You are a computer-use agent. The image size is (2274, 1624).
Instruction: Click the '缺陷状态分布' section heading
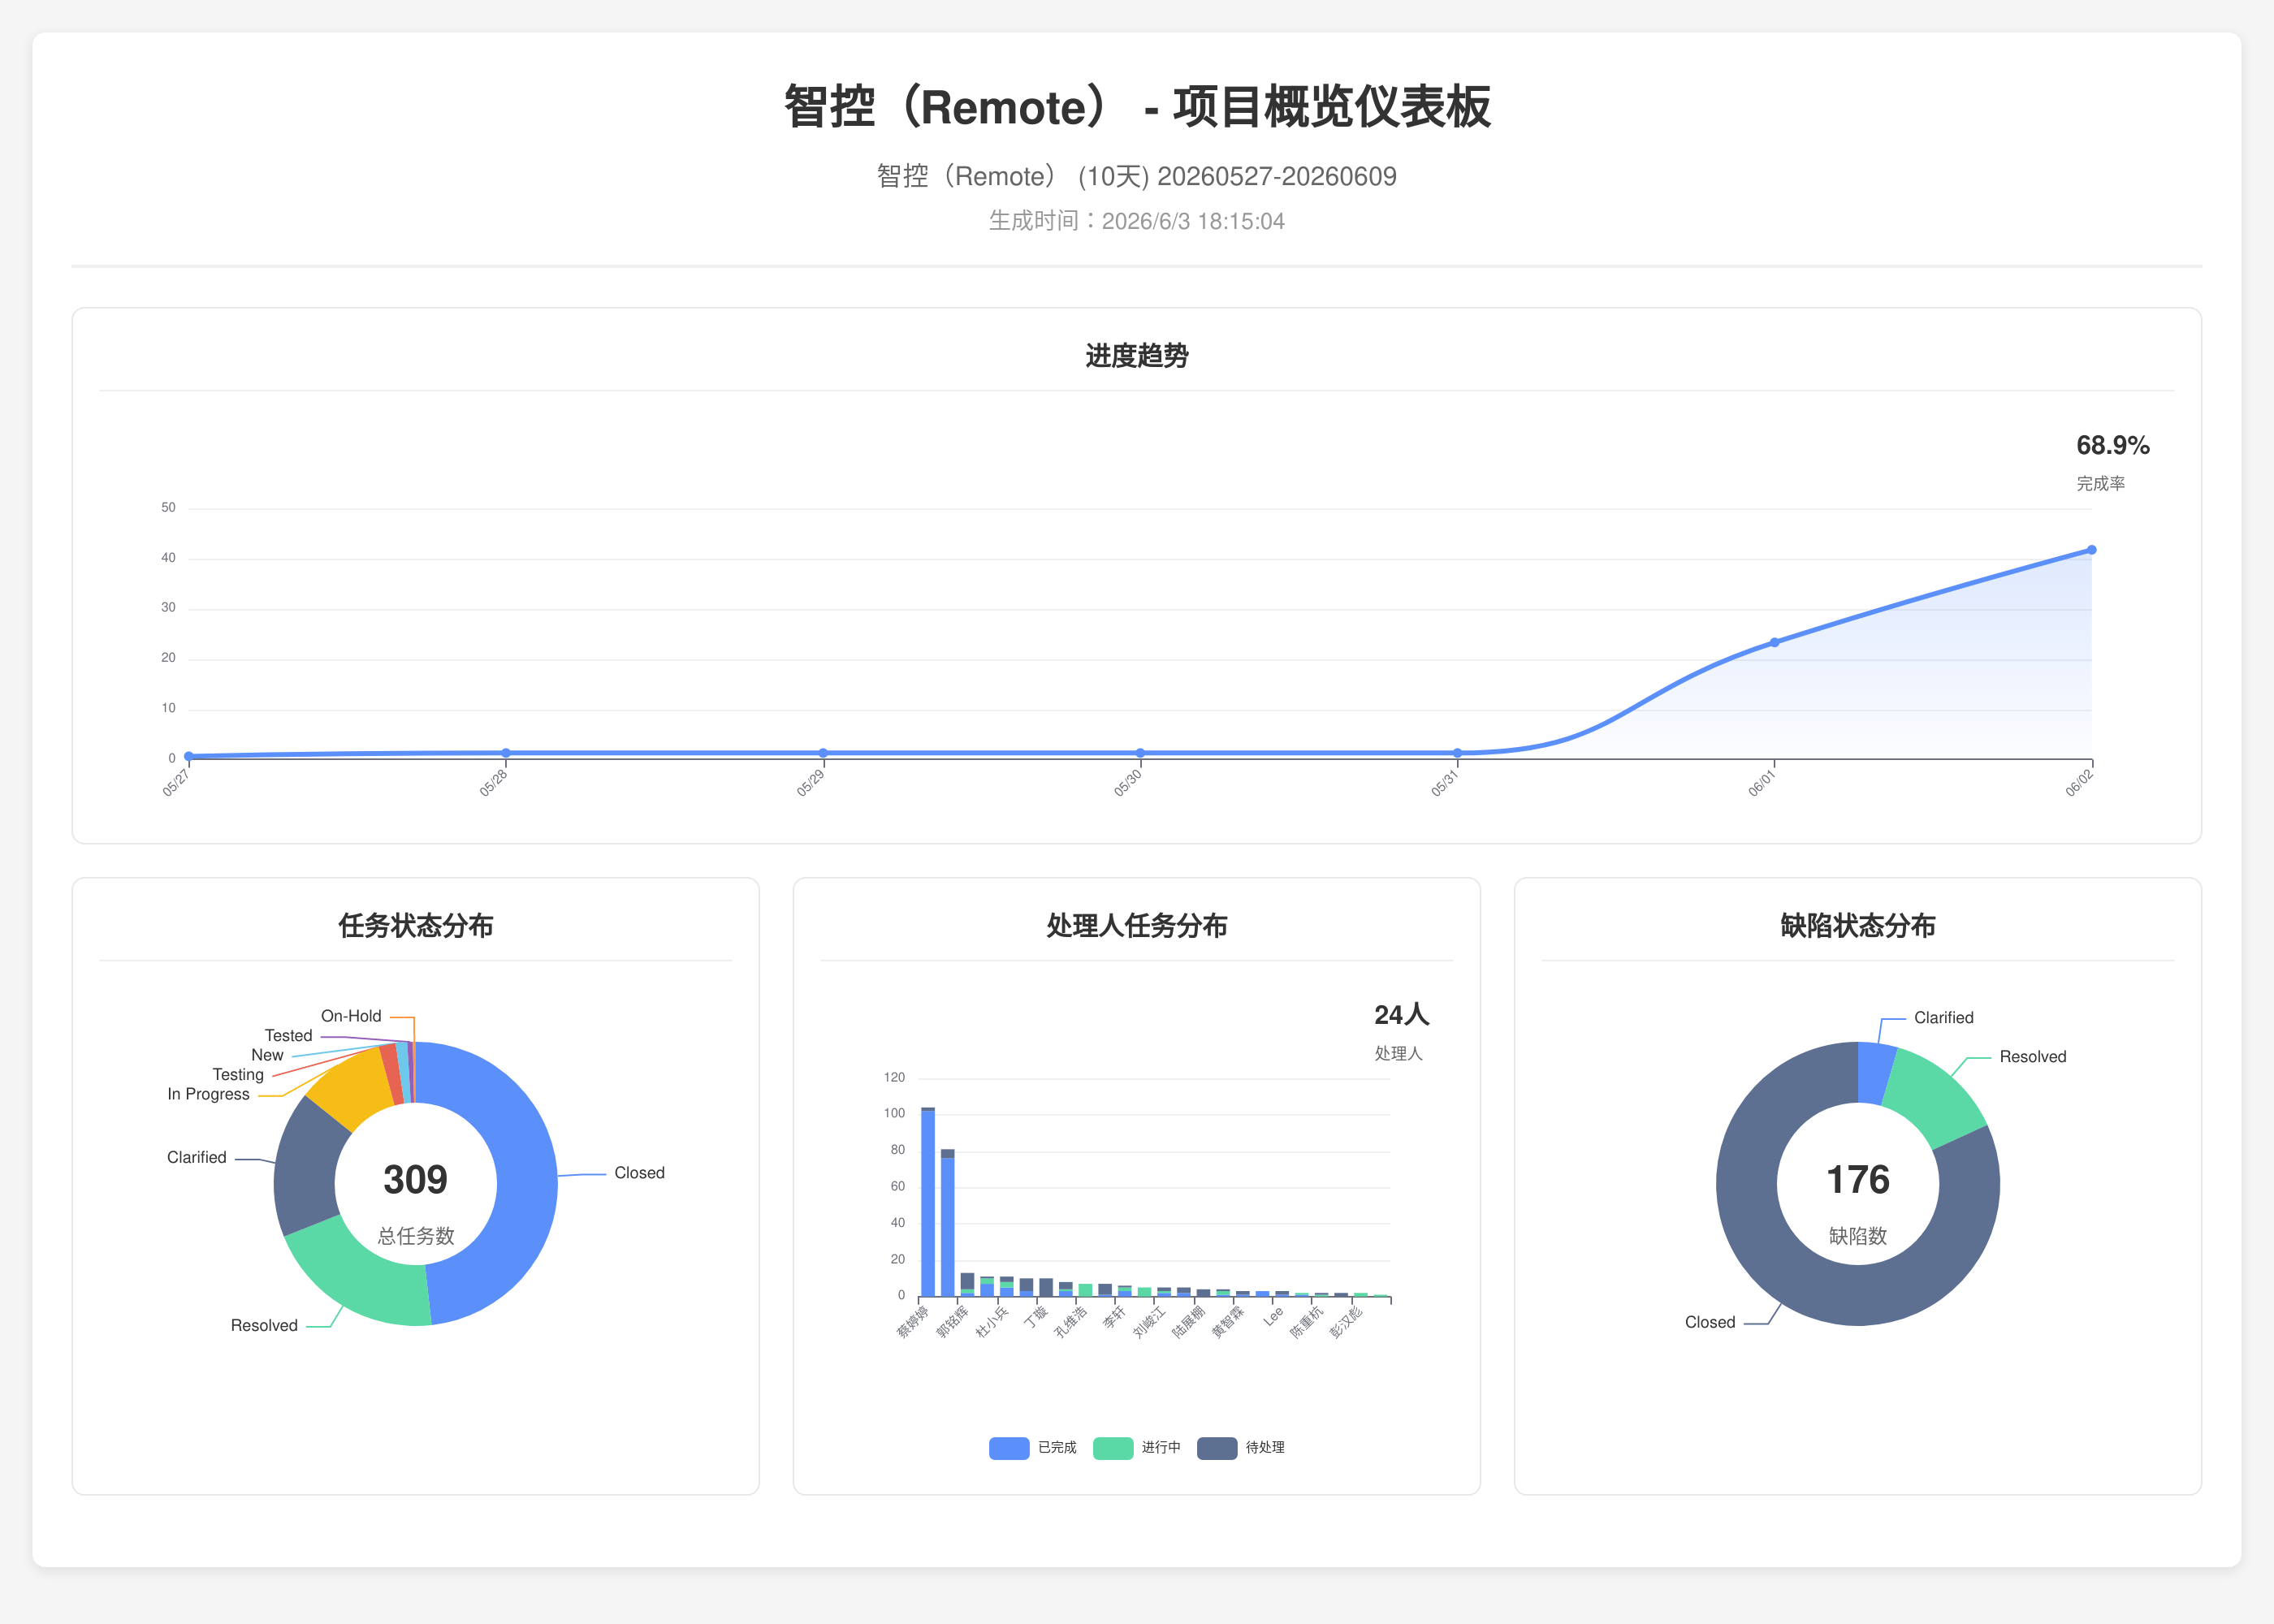(x=1858, y=926)
